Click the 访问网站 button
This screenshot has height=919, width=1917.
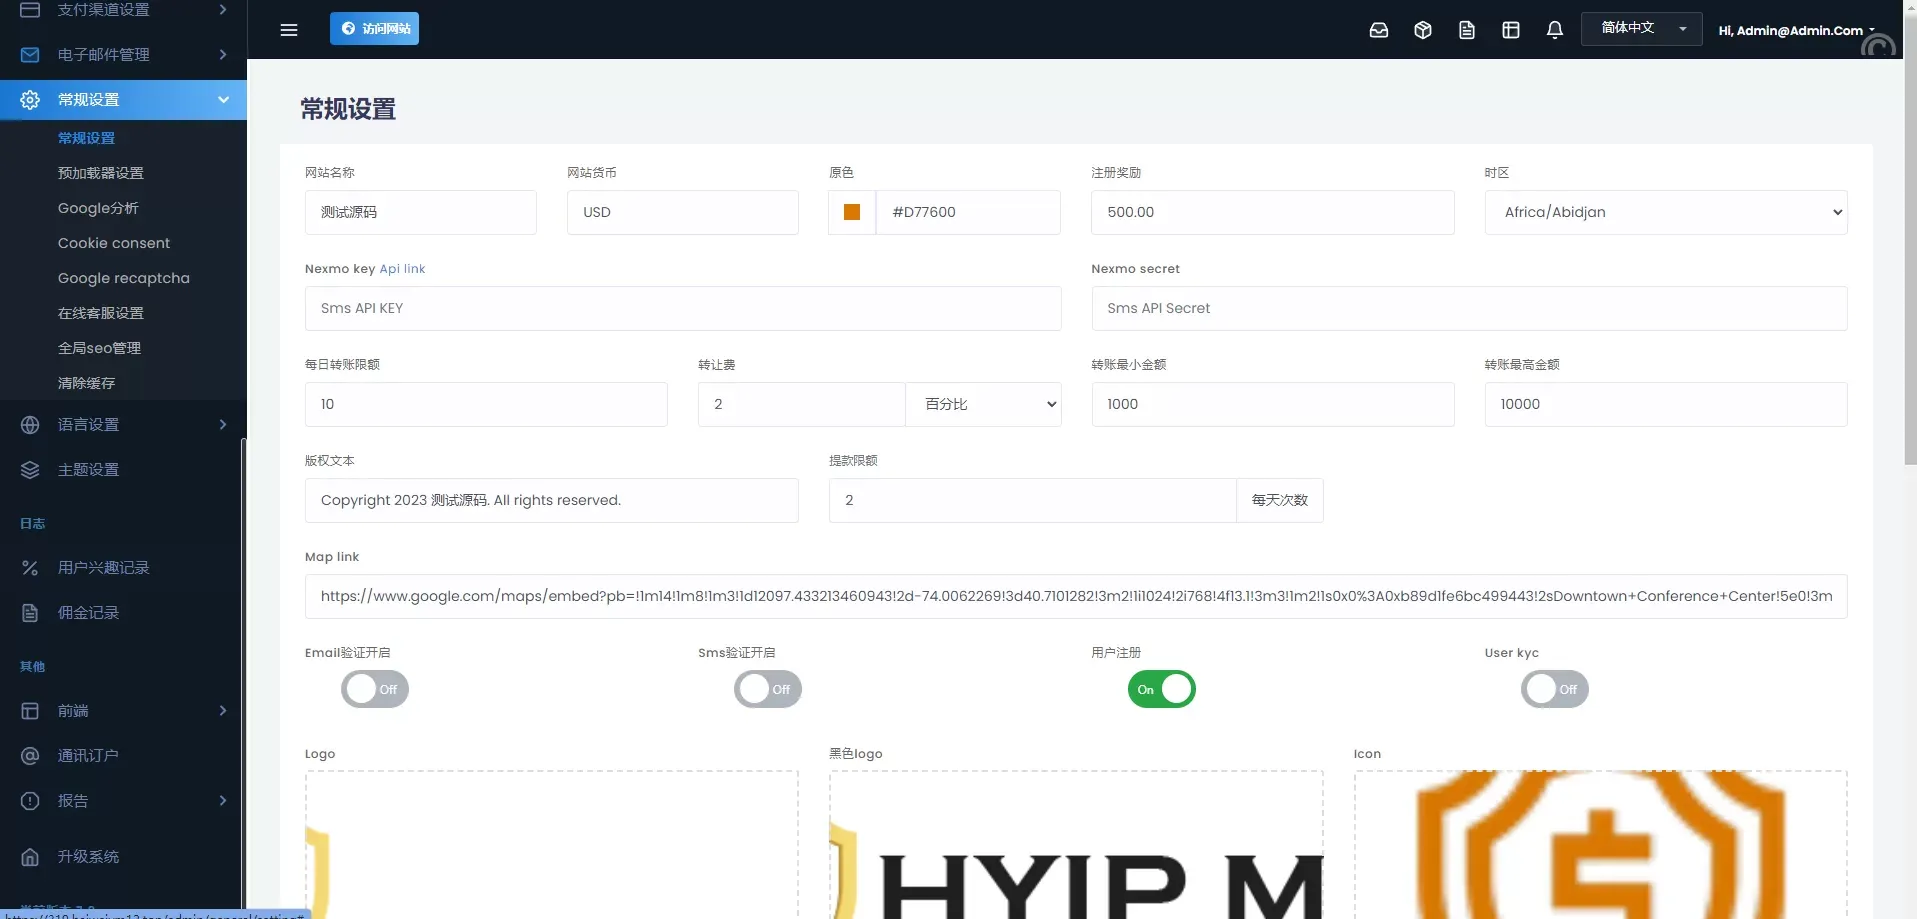pos(374,28)
